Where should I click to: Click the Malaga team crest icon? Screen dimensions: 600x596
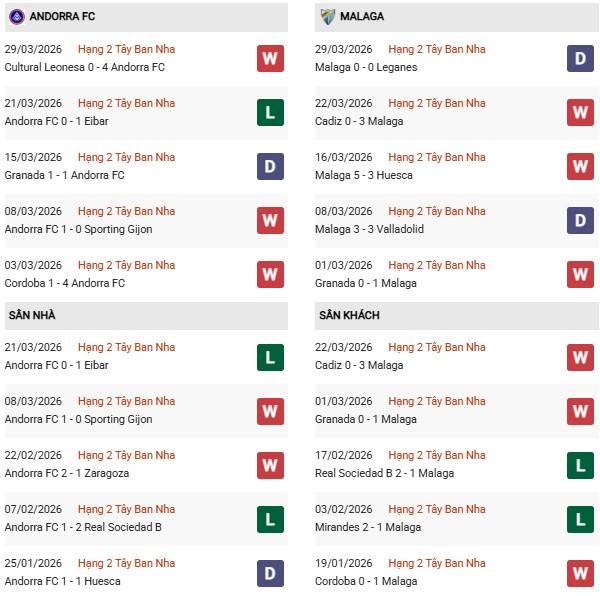pyautogui.click(x=328, y=16)
